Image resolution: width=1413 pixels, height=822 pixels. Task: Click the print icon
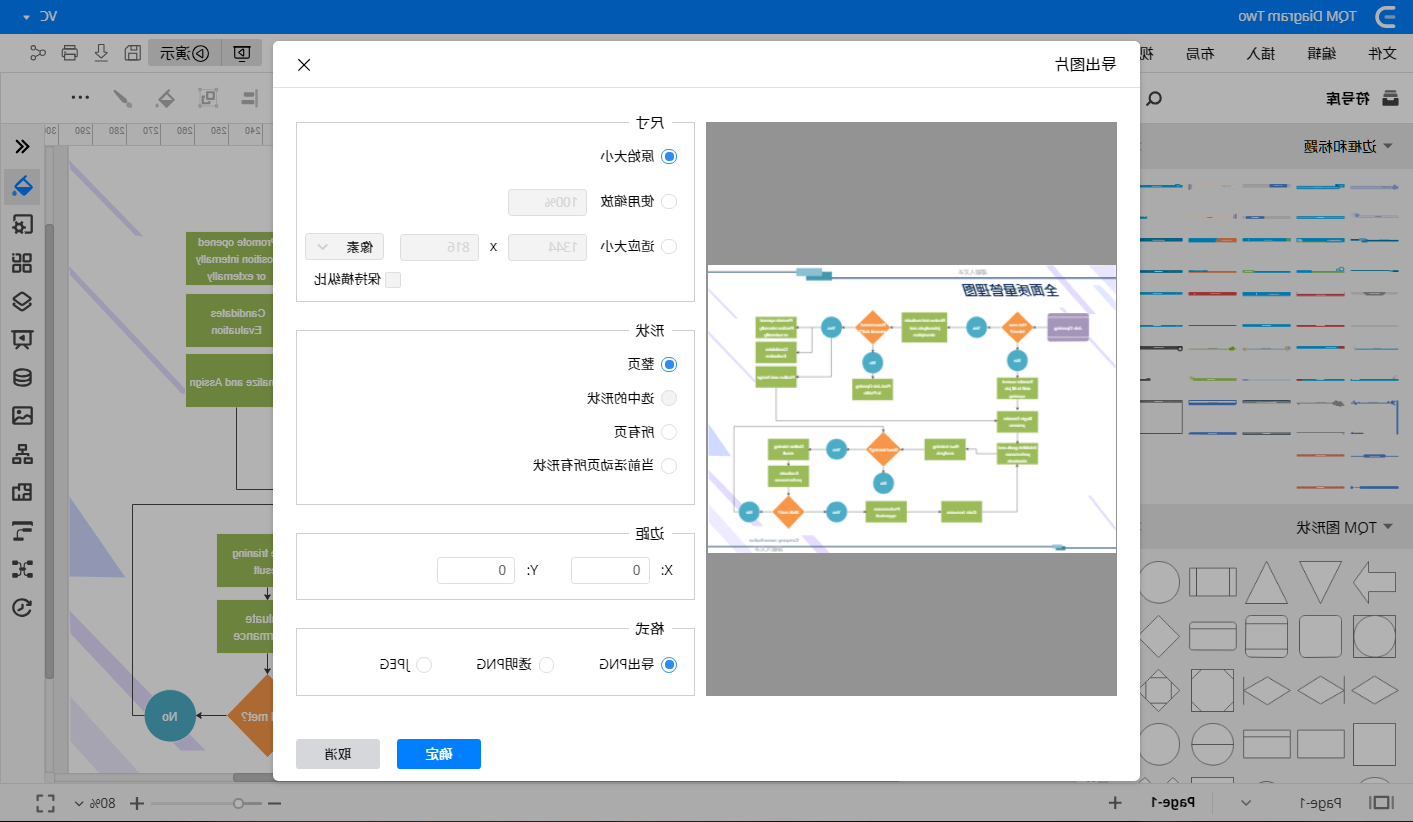tap(70, 53)
